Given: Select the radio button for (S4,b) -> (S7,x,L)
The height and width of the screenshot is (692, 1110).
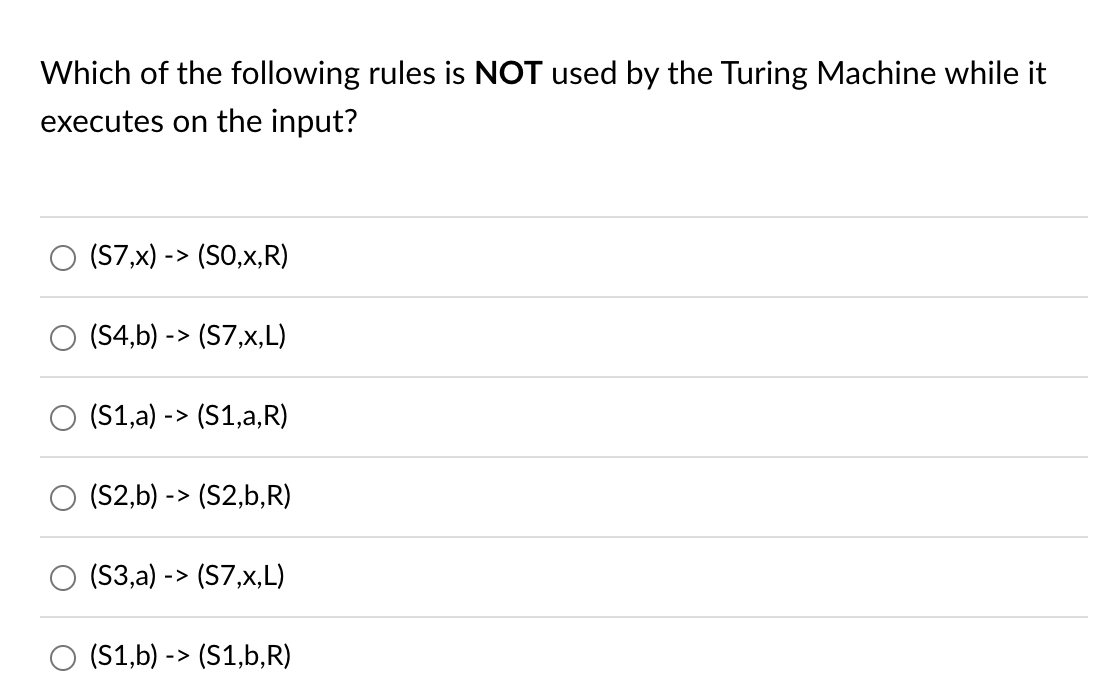Looking at the screenshot, I should click(x=62, y=337).
